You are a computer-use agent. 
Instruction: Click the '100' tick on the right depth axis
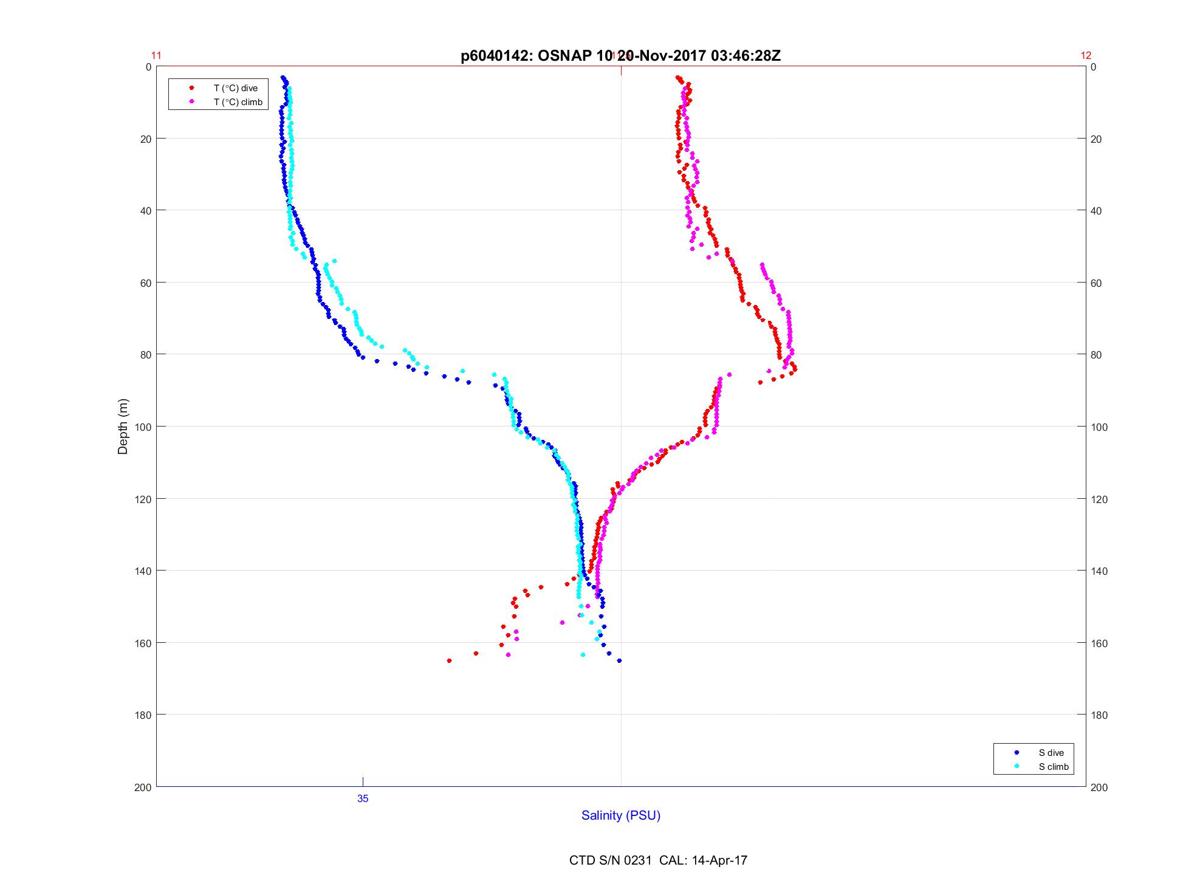(1100, 427)
